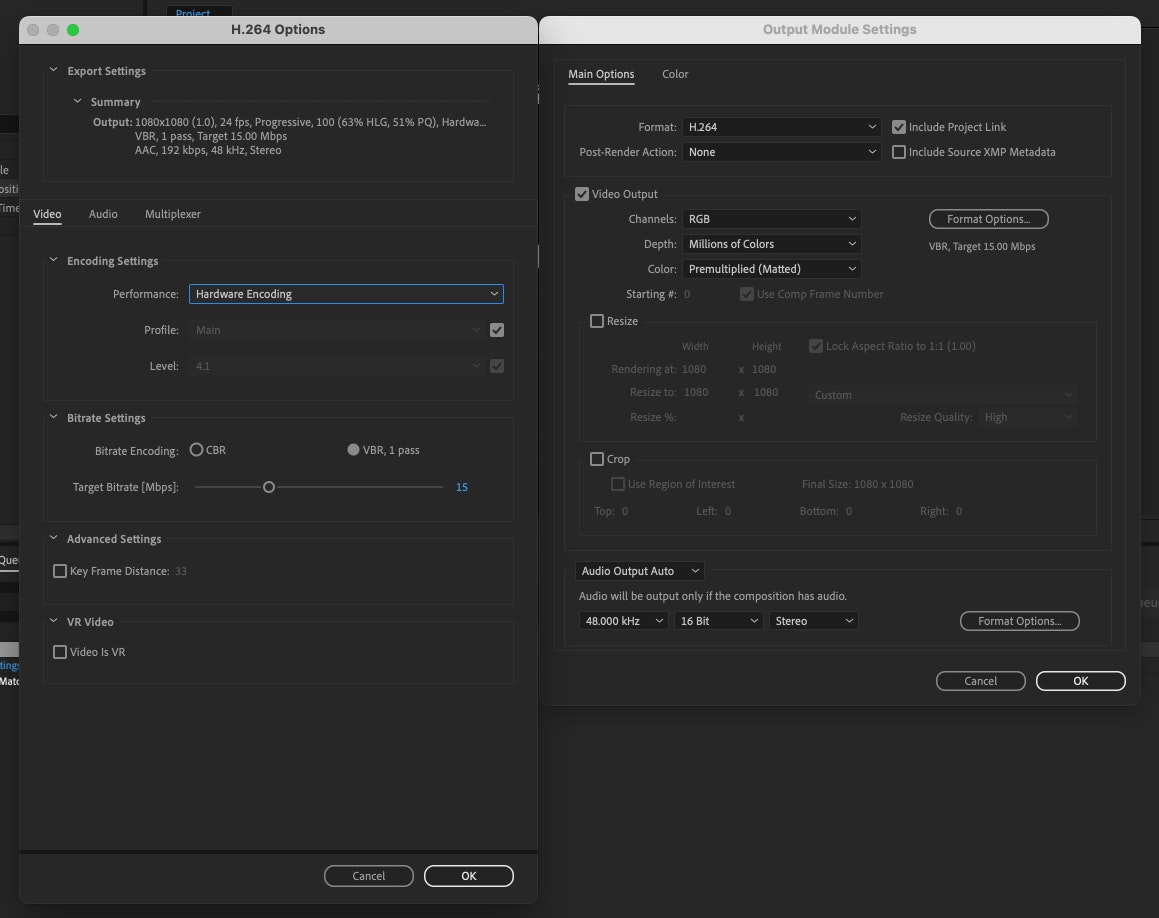Open the Color tab
Viewport: 1159px width, 918px height.
pyautogui.click(x=675, y=74)
